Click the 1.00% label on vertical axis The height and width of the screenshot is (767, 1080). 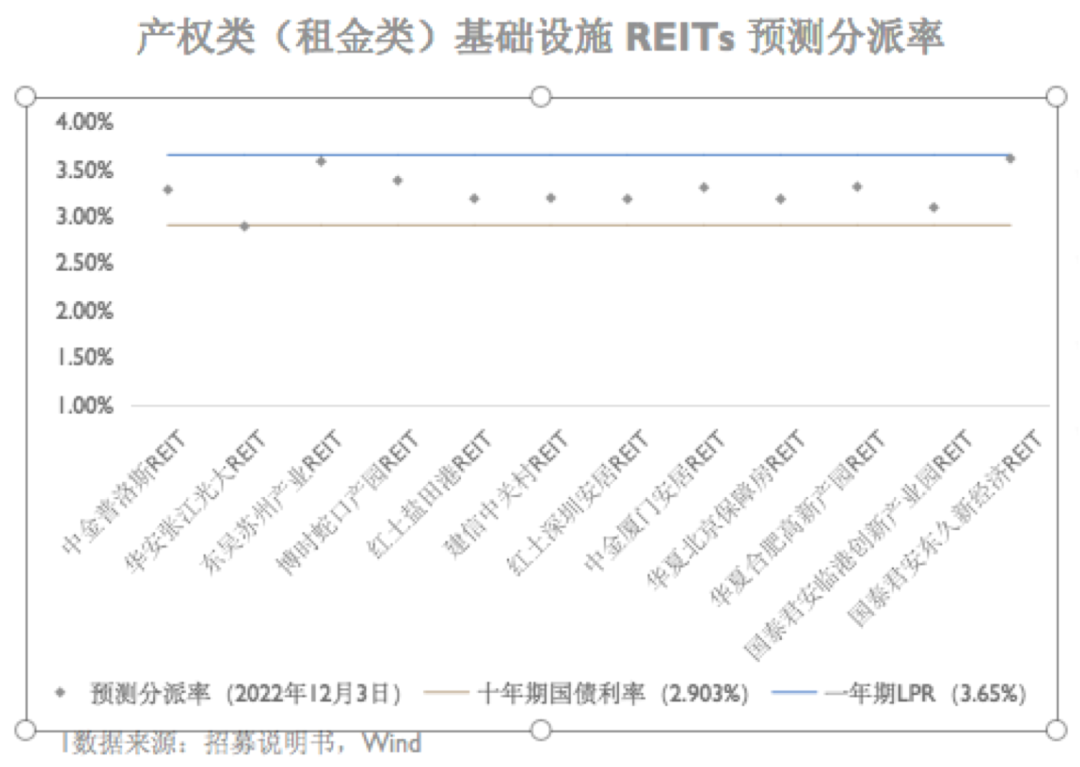85,406
